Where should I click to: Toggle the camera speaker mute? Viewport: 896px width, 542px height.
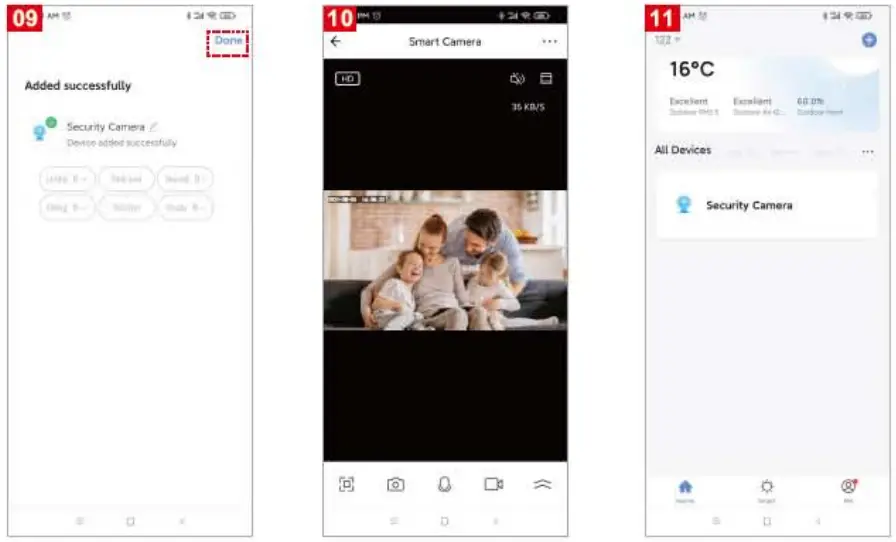[517, 79]
